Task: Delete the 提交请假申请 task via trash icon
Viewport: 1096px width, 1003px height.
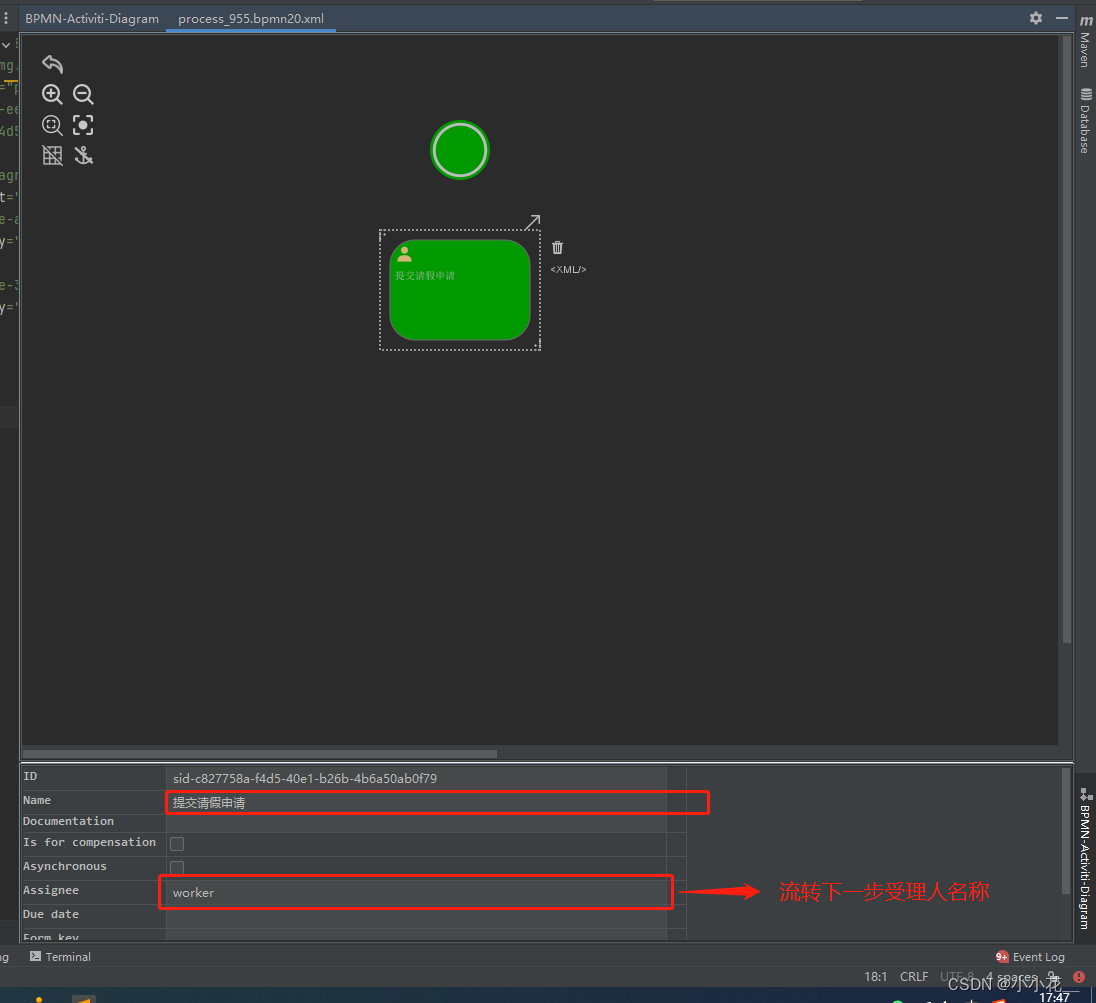Action: tap(557, 247)
